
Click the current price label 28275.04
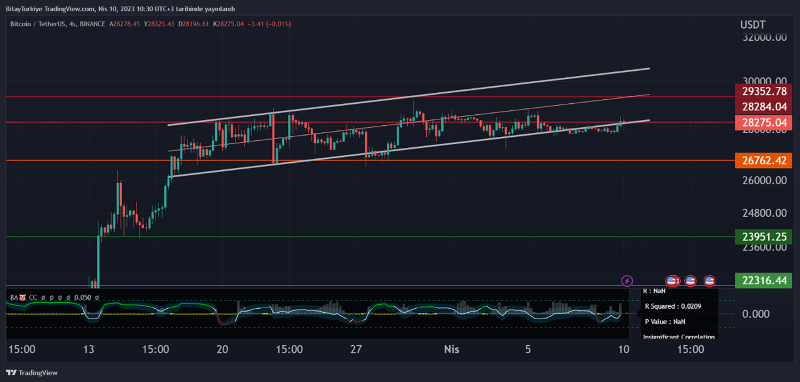coord(763,123)
